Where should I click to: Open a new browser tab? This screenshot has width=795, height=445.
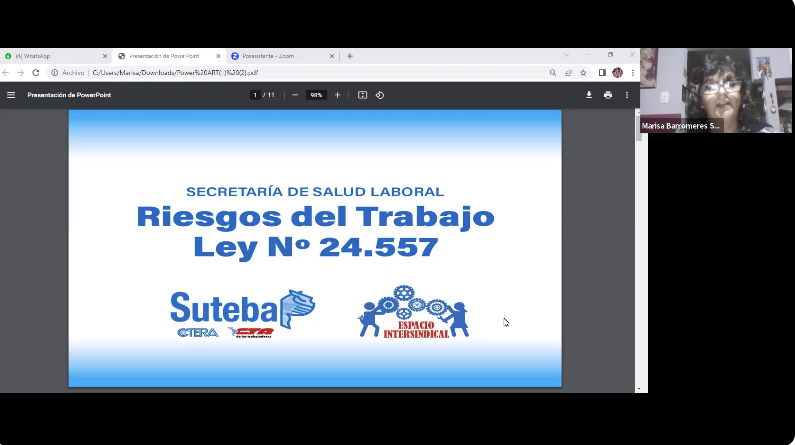pos(350,56)
